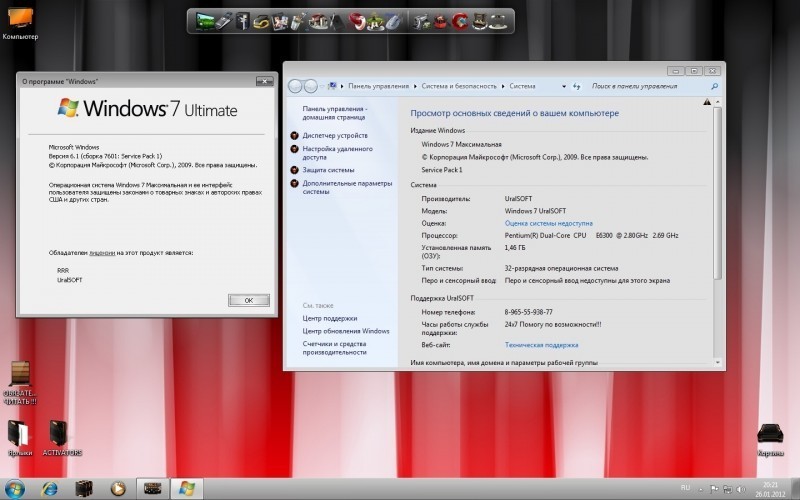The height and width of the screenshot is (500, 800).
Task: Open the dark folder library taskbar icon
Action: click(84, 489)
